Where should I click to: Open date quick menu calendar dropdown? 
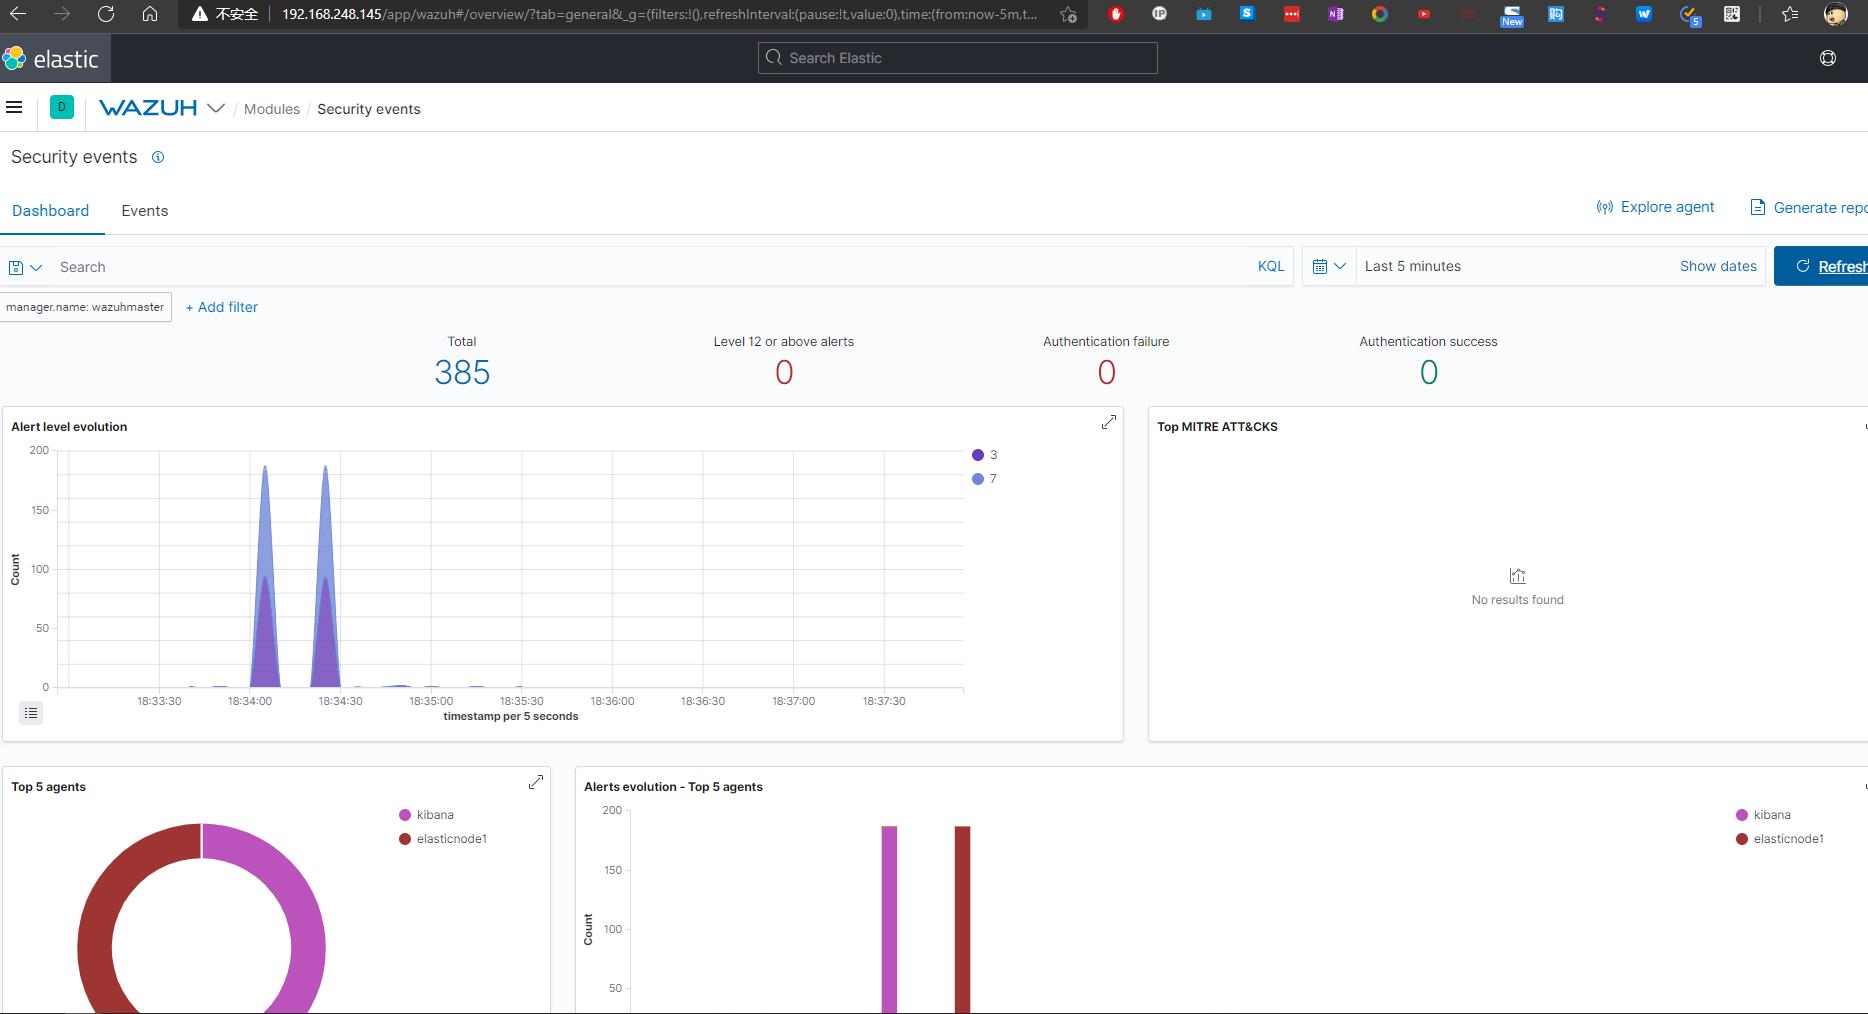coord(1329,266)
